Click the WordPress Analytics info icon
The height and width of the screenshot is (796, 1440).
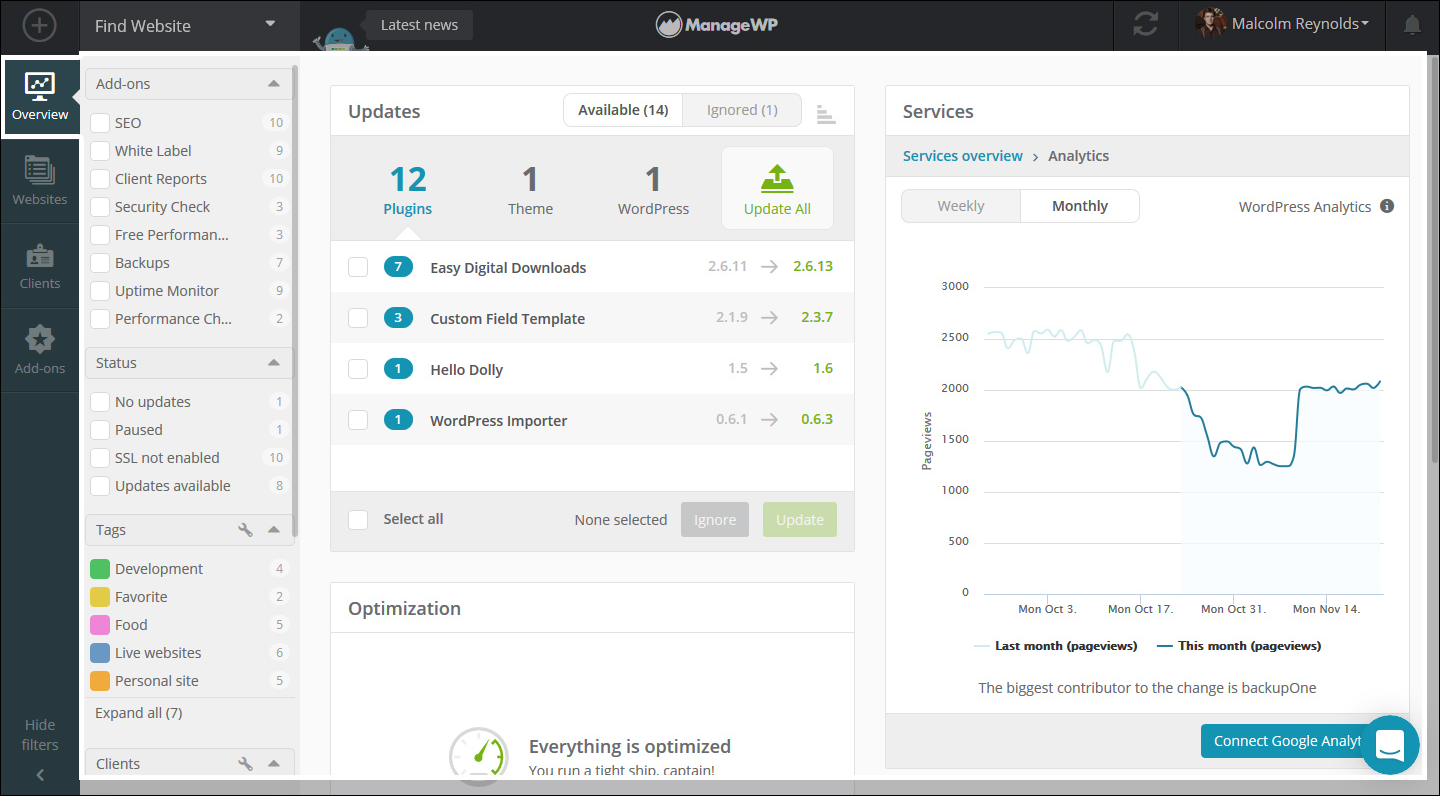1387,206
